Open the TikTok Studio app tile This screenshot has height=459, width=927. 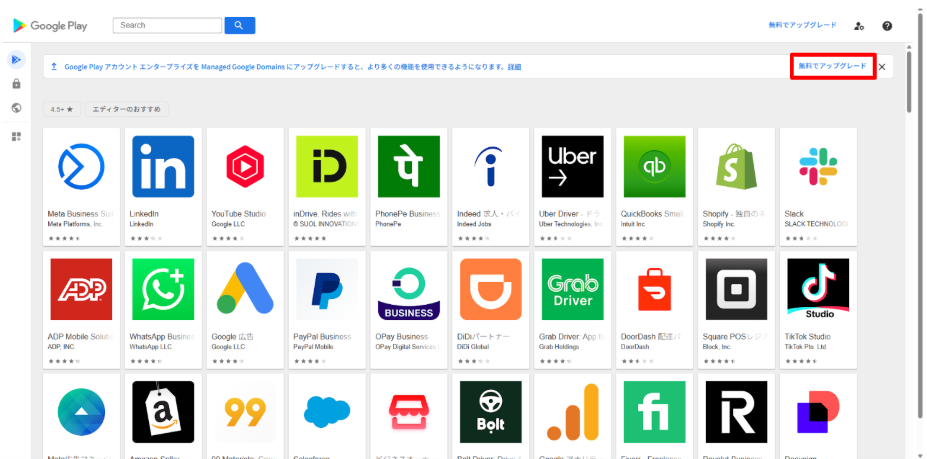coord(816,308)
